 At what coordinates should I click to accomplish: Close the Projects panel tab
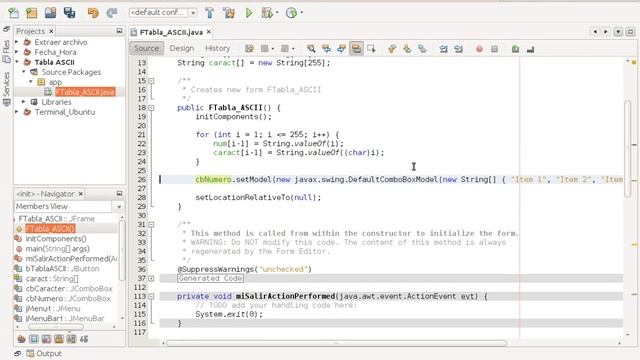coord(51,31)
